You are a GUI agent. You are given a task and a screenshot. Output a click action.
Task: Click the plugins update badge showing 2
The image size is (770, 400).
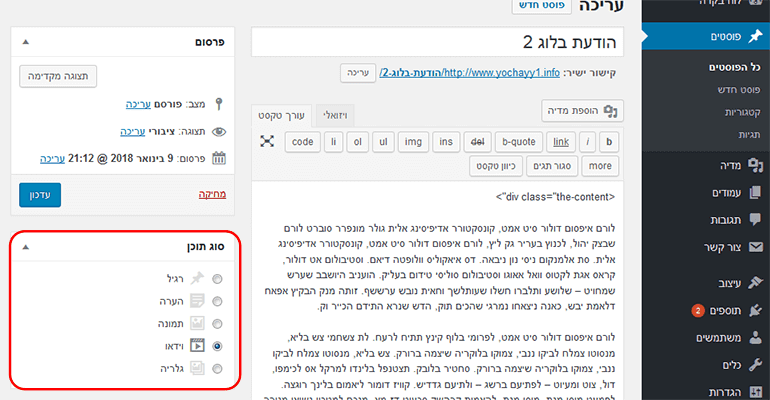click(698, 310)
